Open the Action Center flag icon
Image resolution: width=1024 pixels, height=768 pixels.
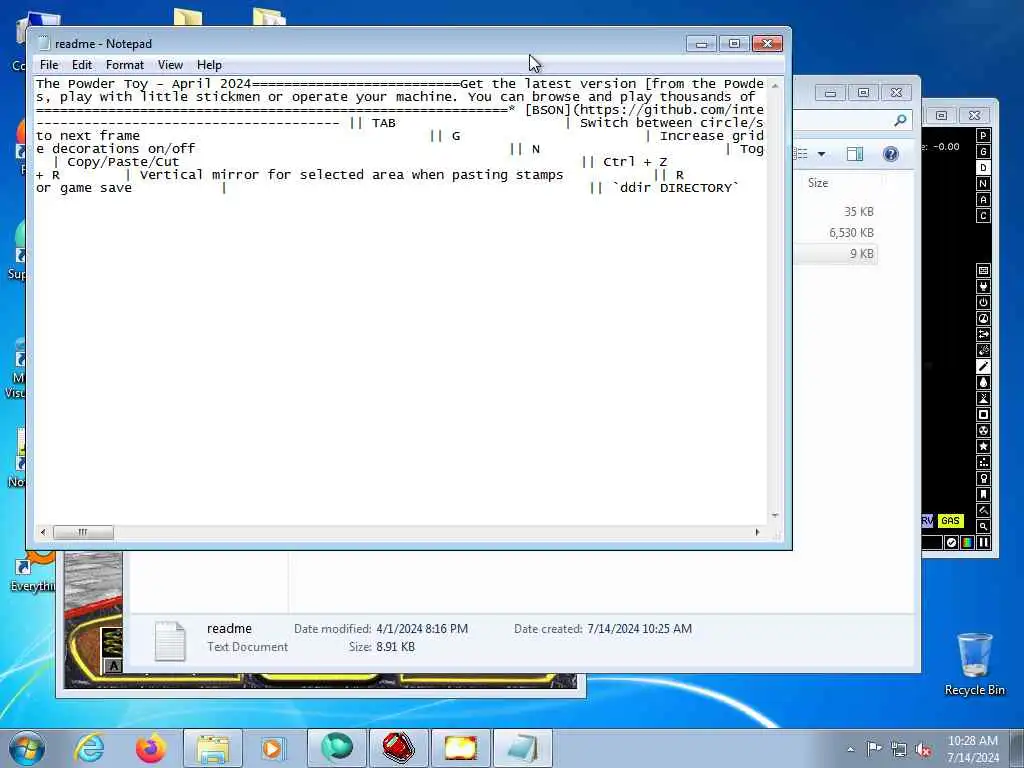[x=874, y=748]
